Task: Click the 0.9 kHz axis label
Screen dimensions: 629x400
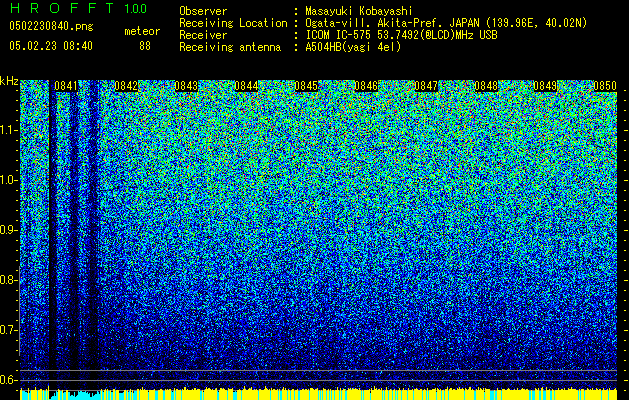Action: point(9,230)
